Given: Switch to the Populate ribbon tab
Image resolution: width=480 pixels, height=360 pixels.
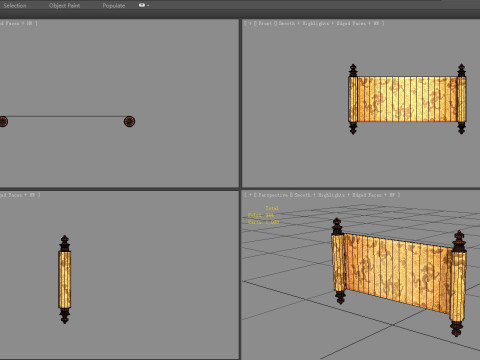Looking at the screenshot, I should click(x=114, y=5).
